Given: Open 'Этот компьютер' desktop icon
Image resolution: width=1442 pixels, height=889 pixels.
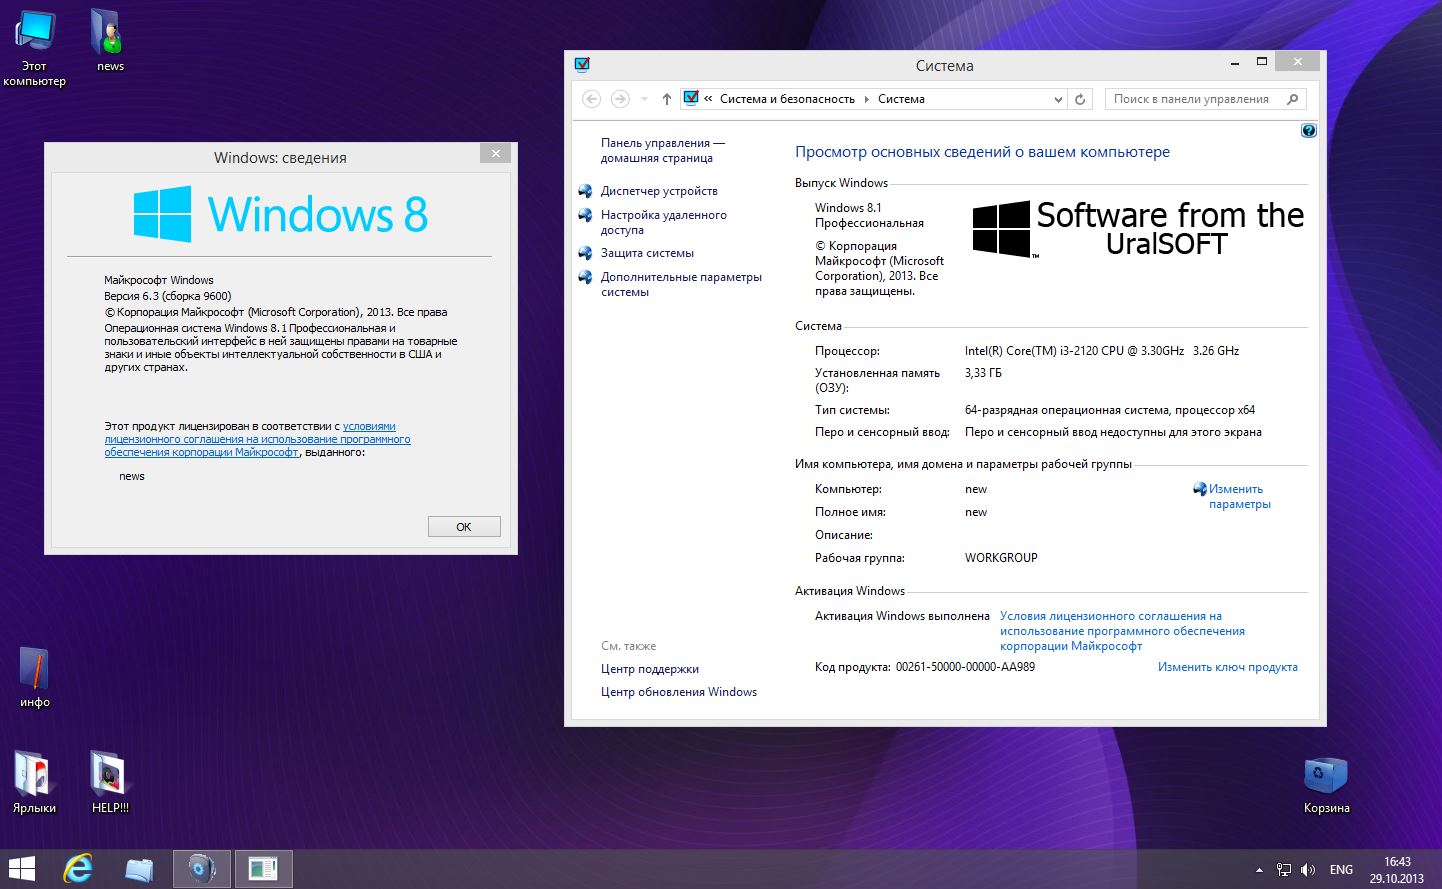Looking at the screenshot, I should pos(35,48).
